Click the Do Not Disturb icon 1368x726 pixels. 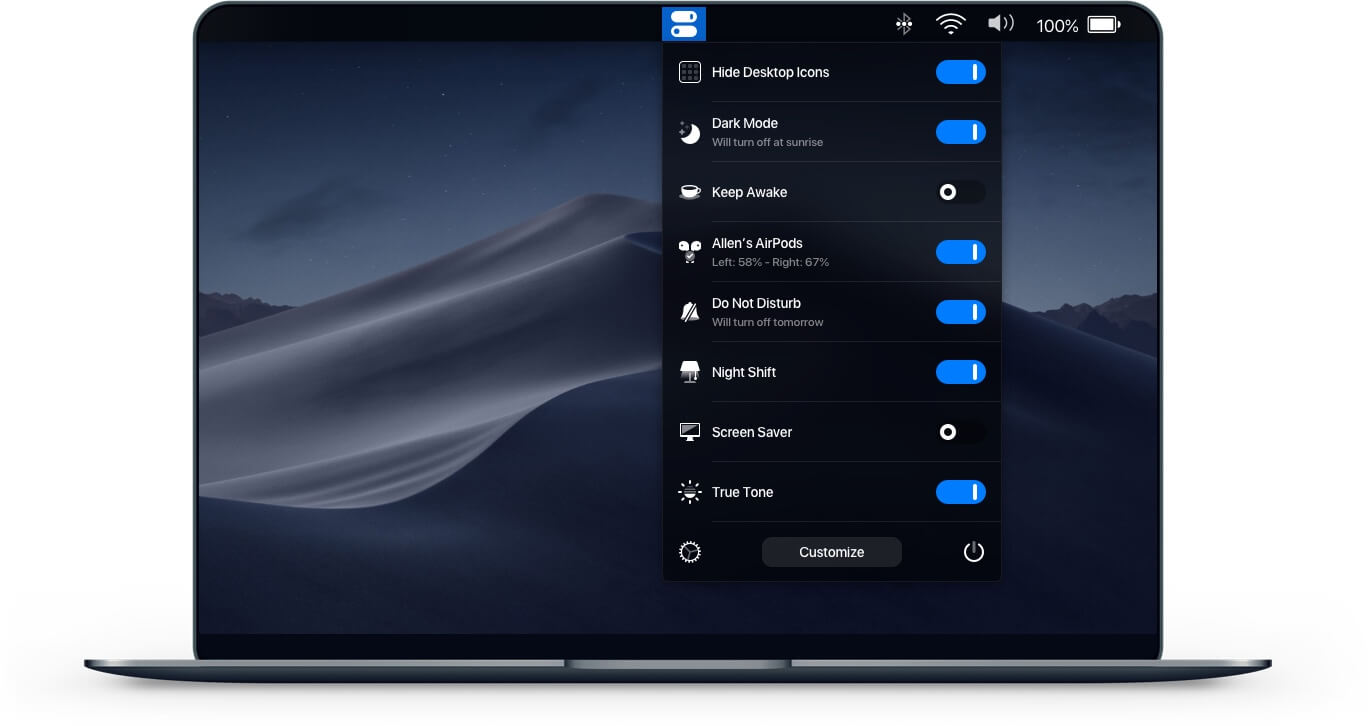pos(689,311)
